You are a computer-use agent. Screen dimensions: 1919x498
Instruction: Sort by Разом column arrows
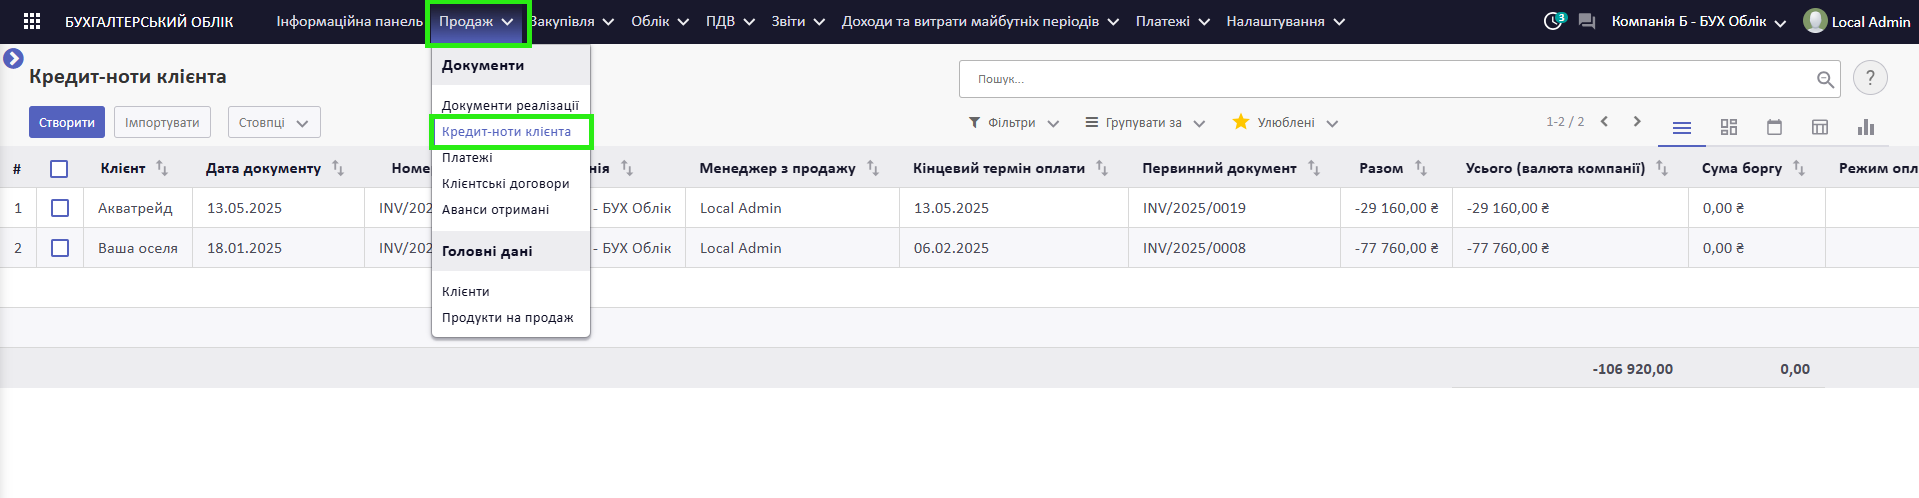click(x=1421, y=168)
